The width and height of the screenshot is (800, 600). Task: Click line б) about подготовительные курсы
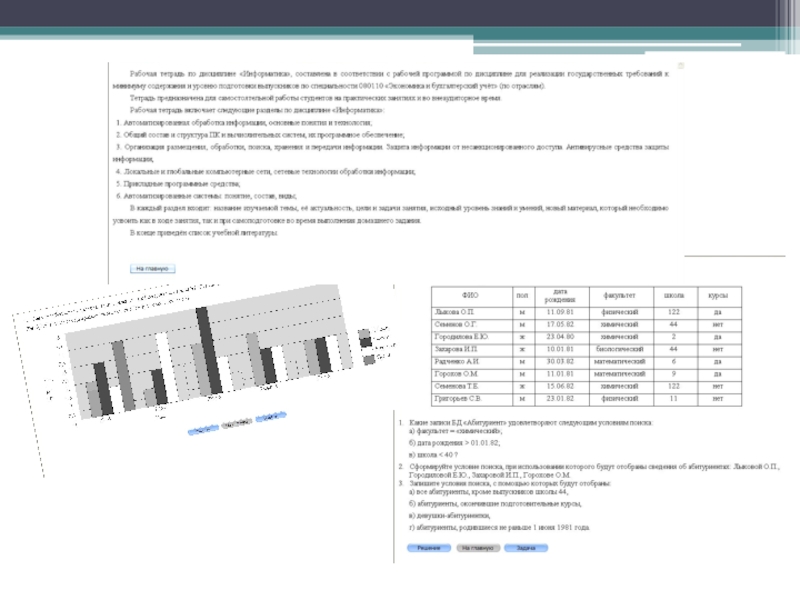495,504
